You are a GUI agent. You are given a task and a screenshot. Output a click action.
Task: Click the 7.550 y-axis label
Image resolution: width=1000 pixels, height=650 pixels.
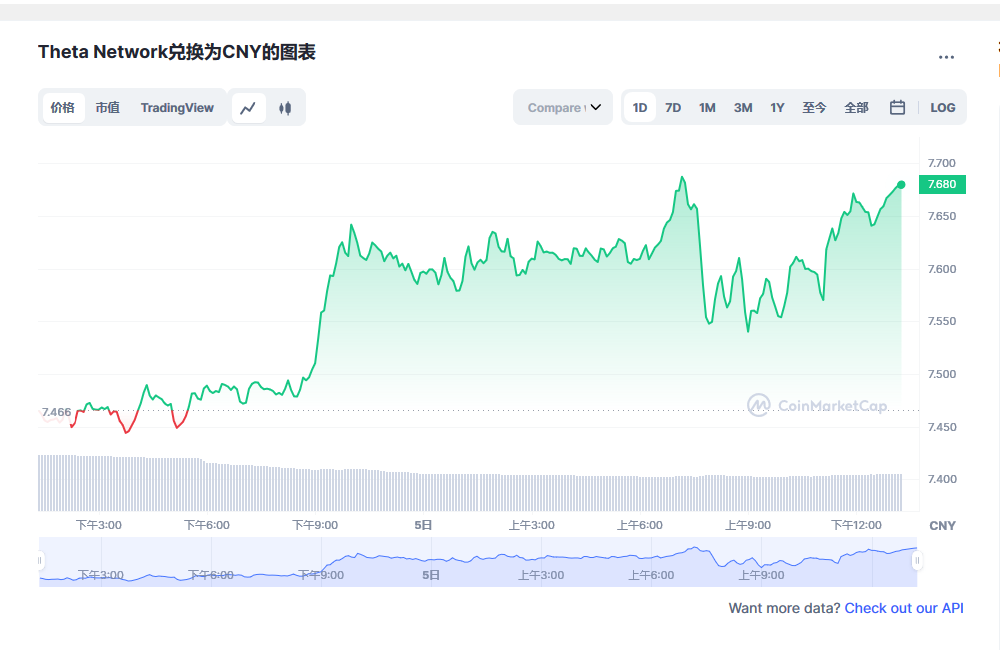tap(942, 321)
